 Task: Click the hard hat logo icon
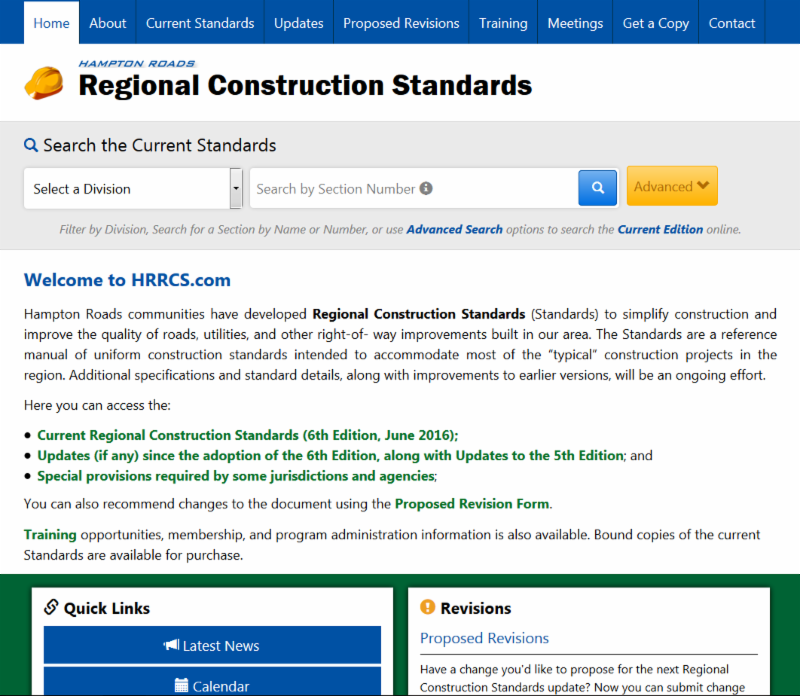click(44, 83)
